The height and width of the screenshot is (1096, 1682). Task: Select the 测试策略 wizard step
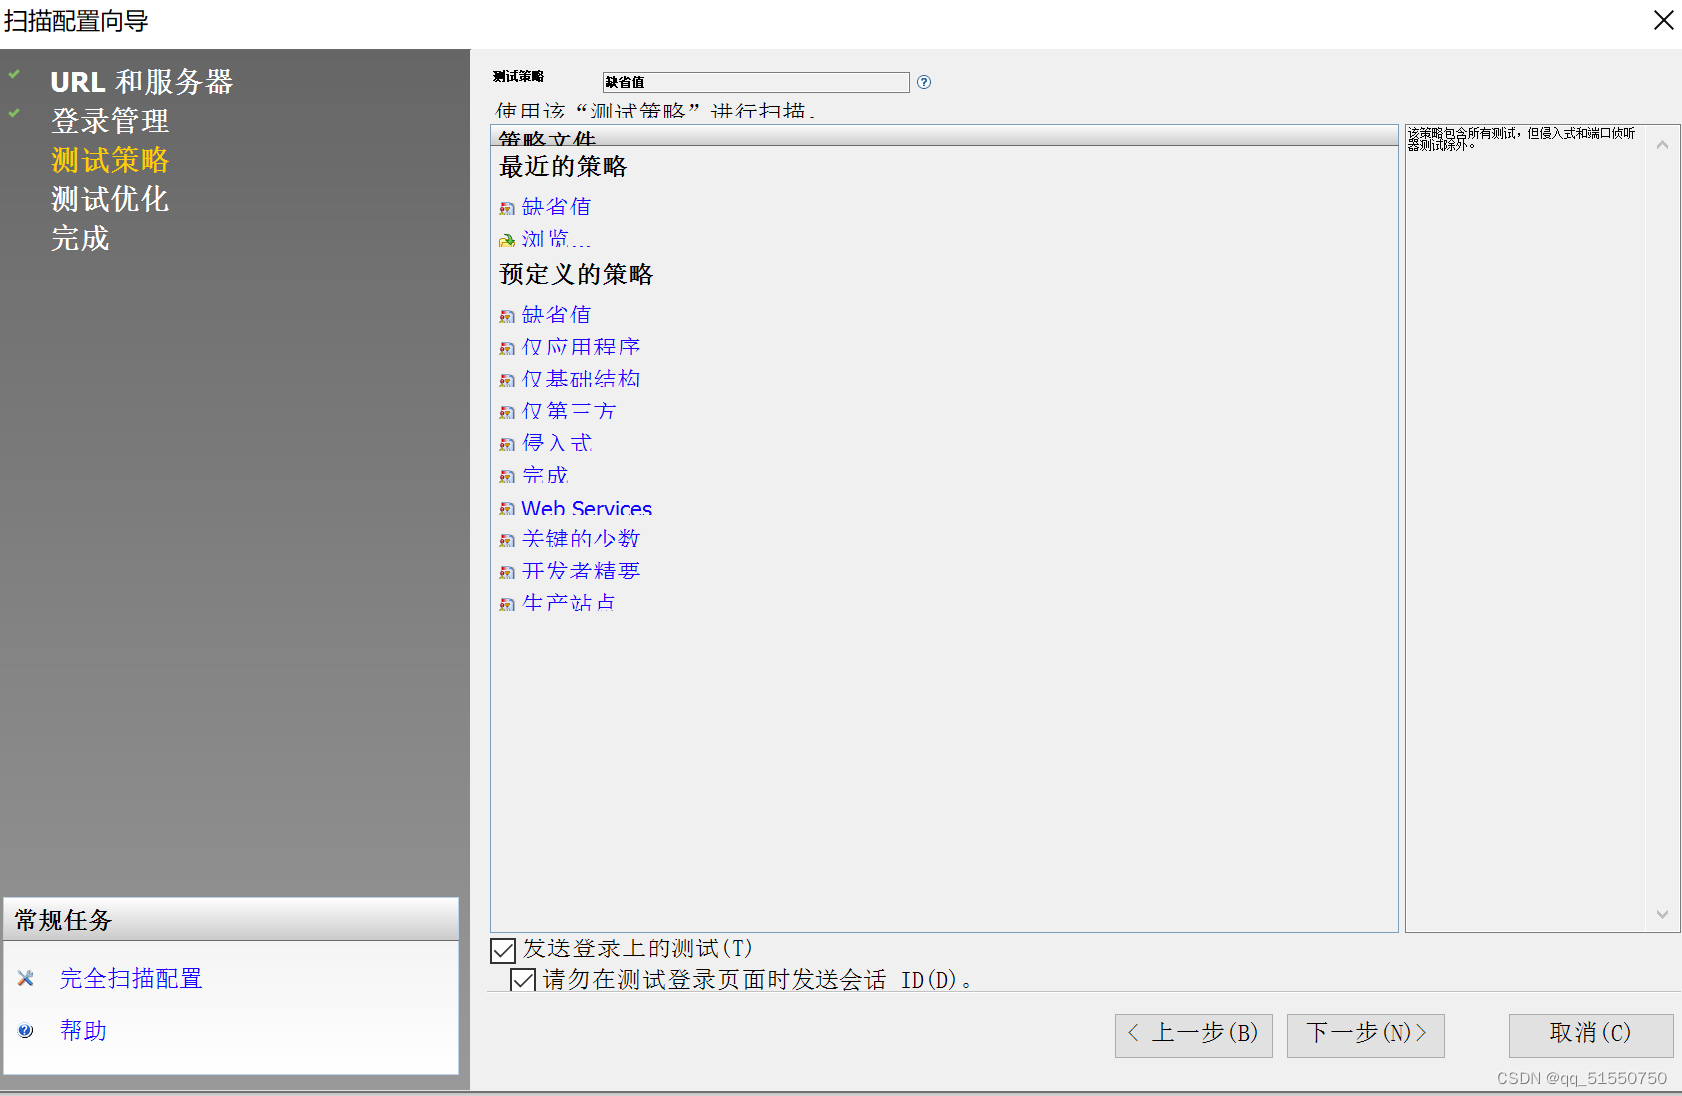[110, 160]
